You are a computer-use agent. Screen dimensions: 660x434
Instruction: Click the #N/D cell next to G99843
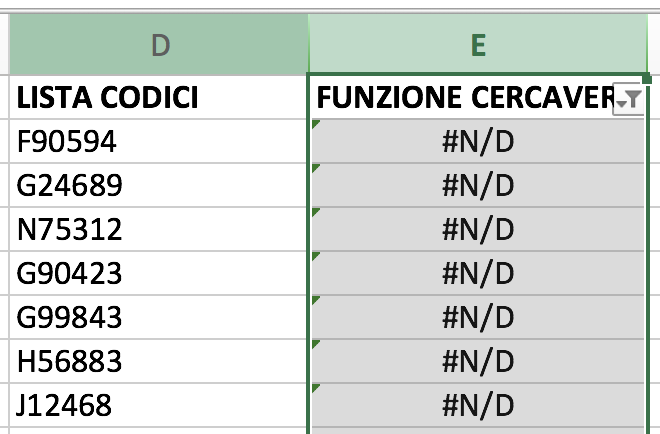click(x=478, y=317)
